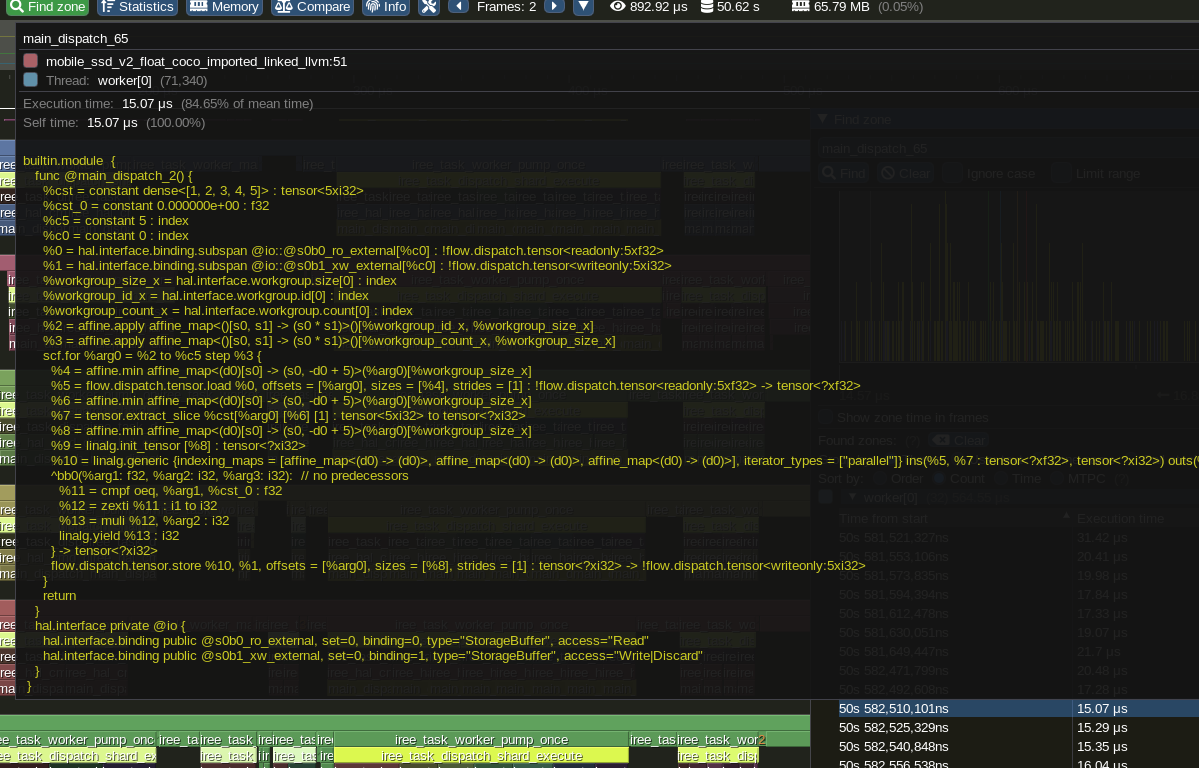This screenshot has width=1199, height=768.
Task: Clear found zones with the Clear button
Action: tap(959, 441)
